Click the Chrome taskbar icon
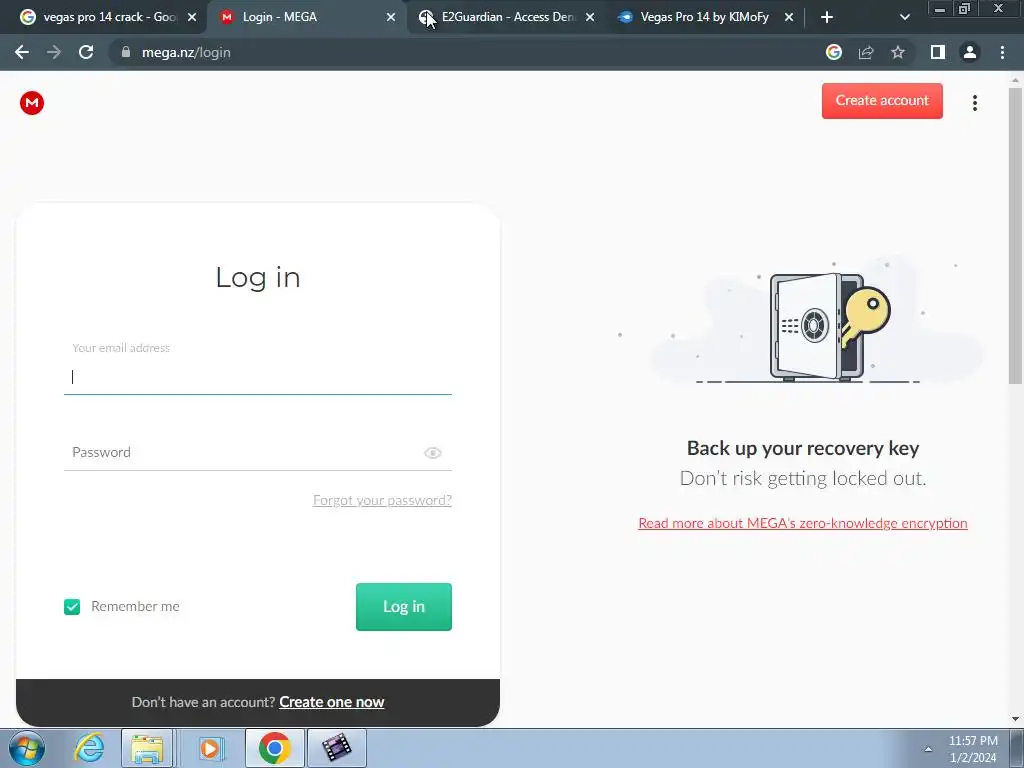 tap(274, 748)
